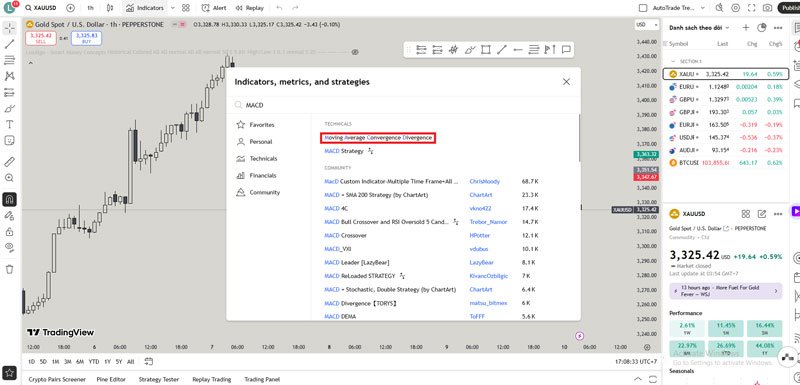The height and width of the screenshot is (385, 800).
Task: Collapse the indicator legend chevron
Action: (x=30, y=63)
